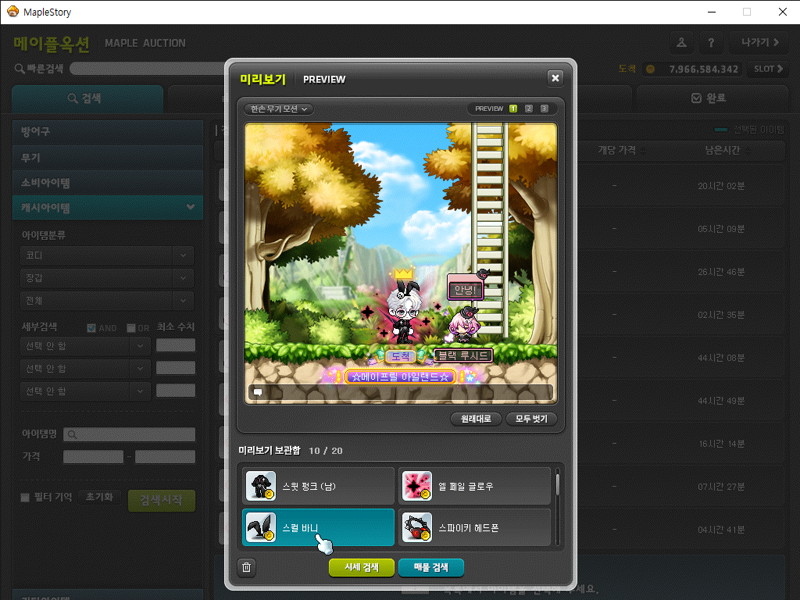Collapse the 캐시아이템 category

pyautogui.click(x=108, y=208)
